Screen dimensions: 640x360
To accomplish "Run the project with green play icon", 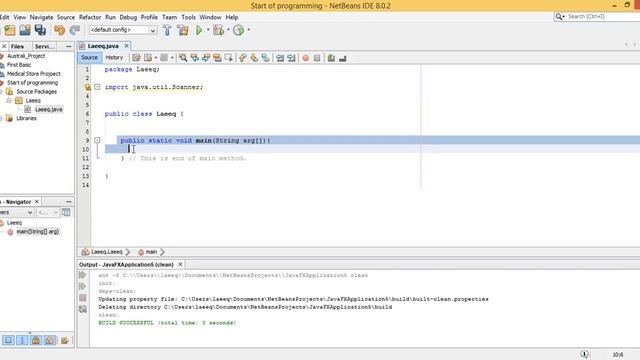I will pyautogui.click(x=199, y=30).
